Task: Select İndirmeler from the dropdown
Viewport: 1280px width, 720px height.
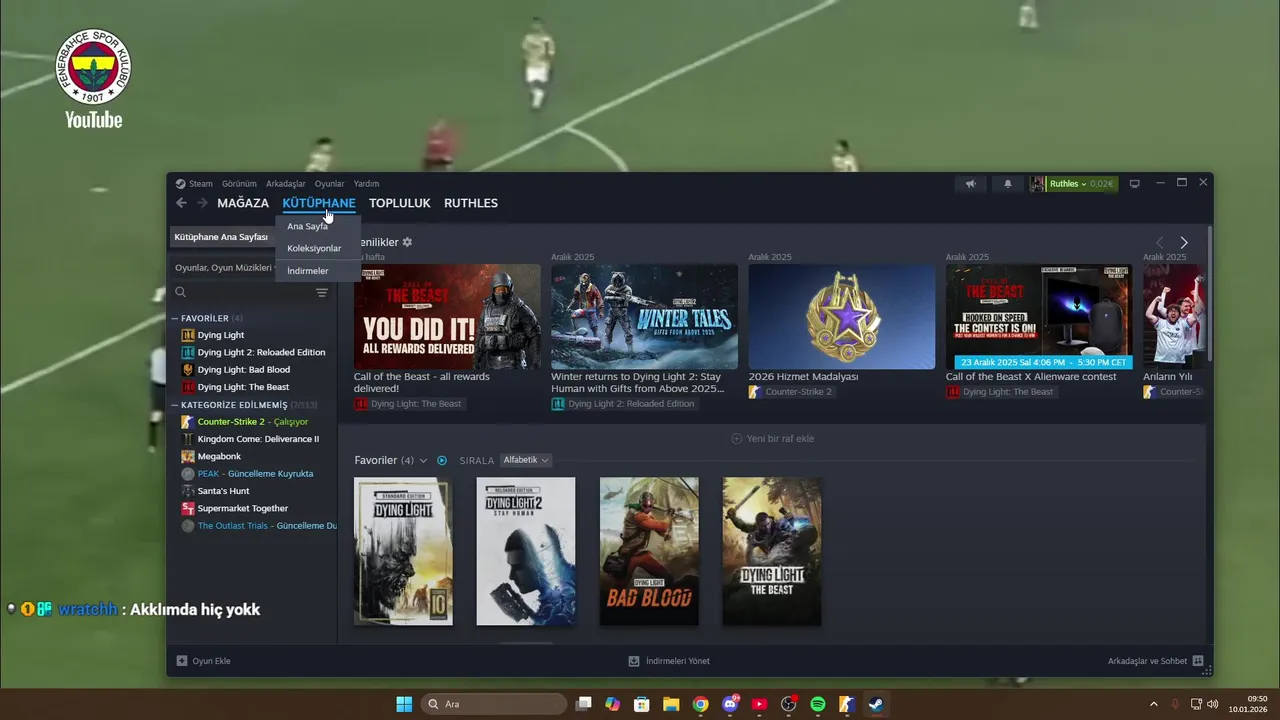Action: 307,271
